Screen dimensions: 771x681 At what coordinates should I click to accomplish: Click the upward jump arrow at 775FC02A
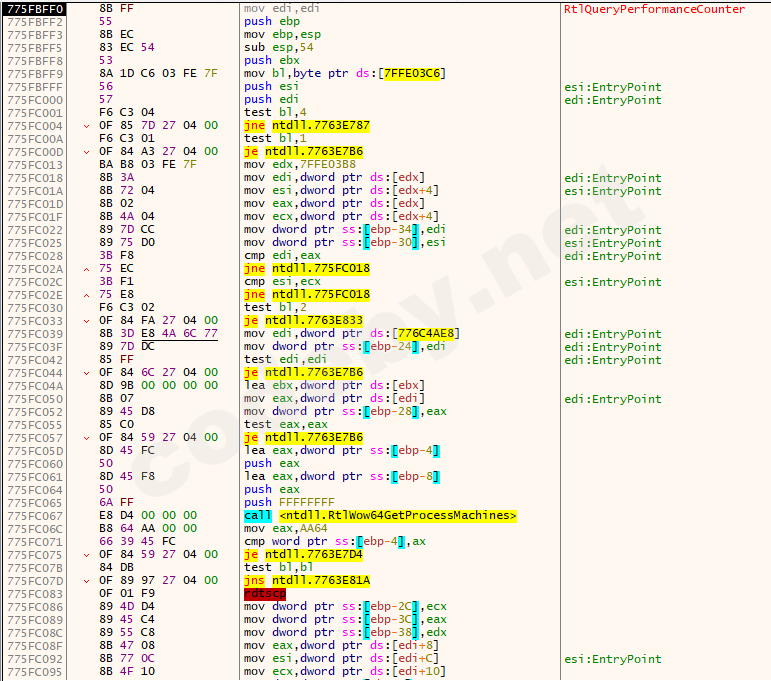87,269
